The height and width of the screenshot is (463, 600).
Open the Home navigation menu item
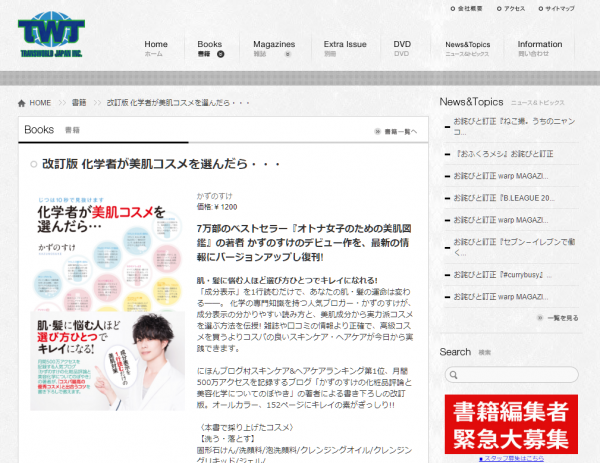[156, 49]
